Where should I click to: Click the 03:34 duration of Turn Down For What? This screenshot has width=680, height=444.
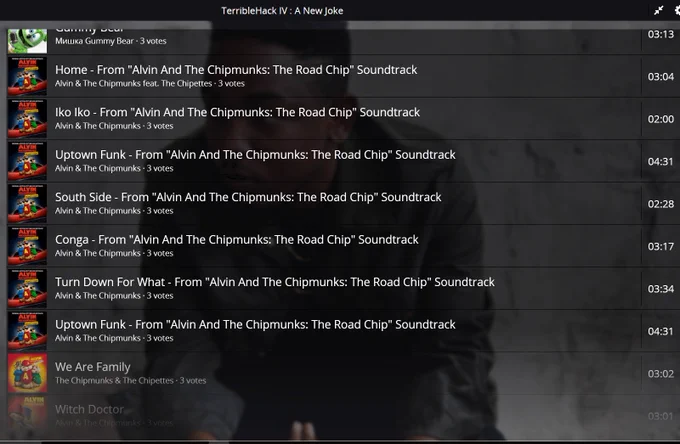(660, 289)
